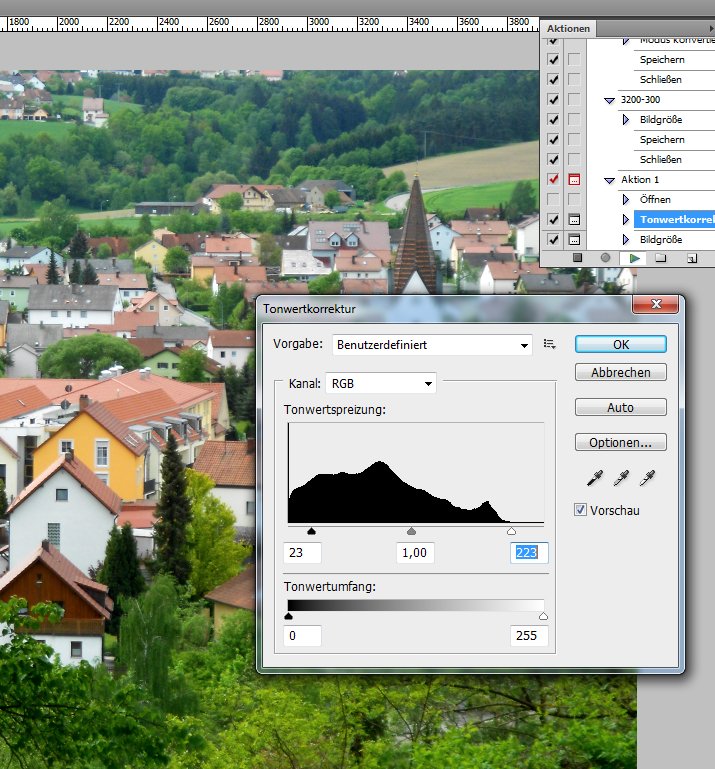Open the Optionen... dialog
The height and width of the screenshot is (769, 715).
click(621, 442)
